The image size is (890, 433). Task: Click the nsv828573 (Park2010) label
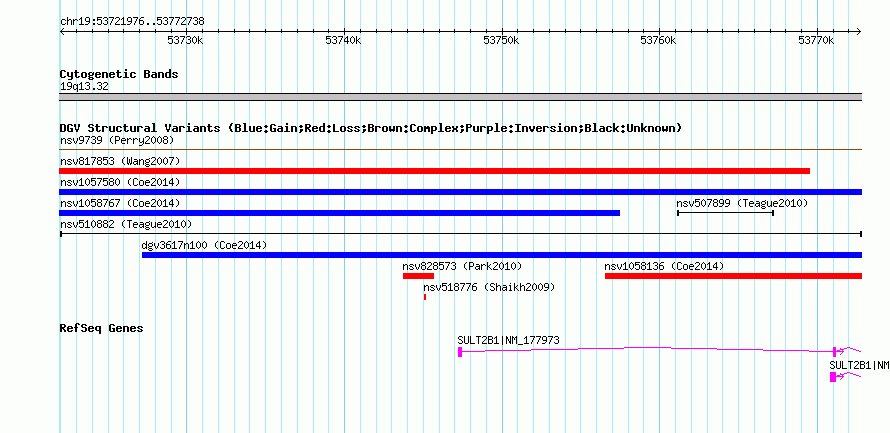click(462, 266)
